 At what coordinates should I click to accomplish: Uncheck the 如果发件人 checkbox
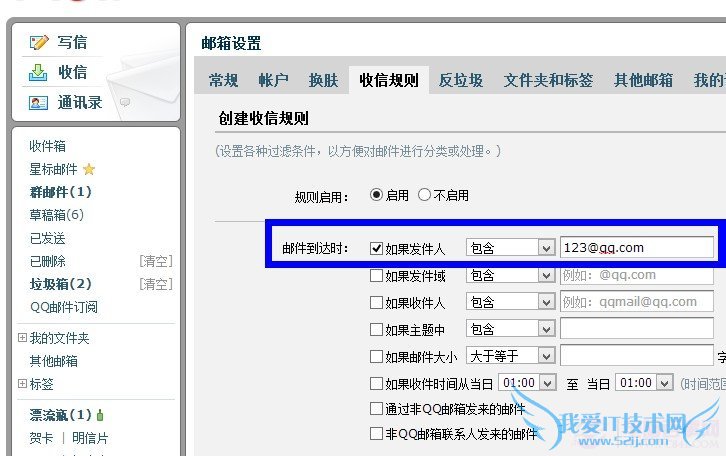[x=376, y=249]
